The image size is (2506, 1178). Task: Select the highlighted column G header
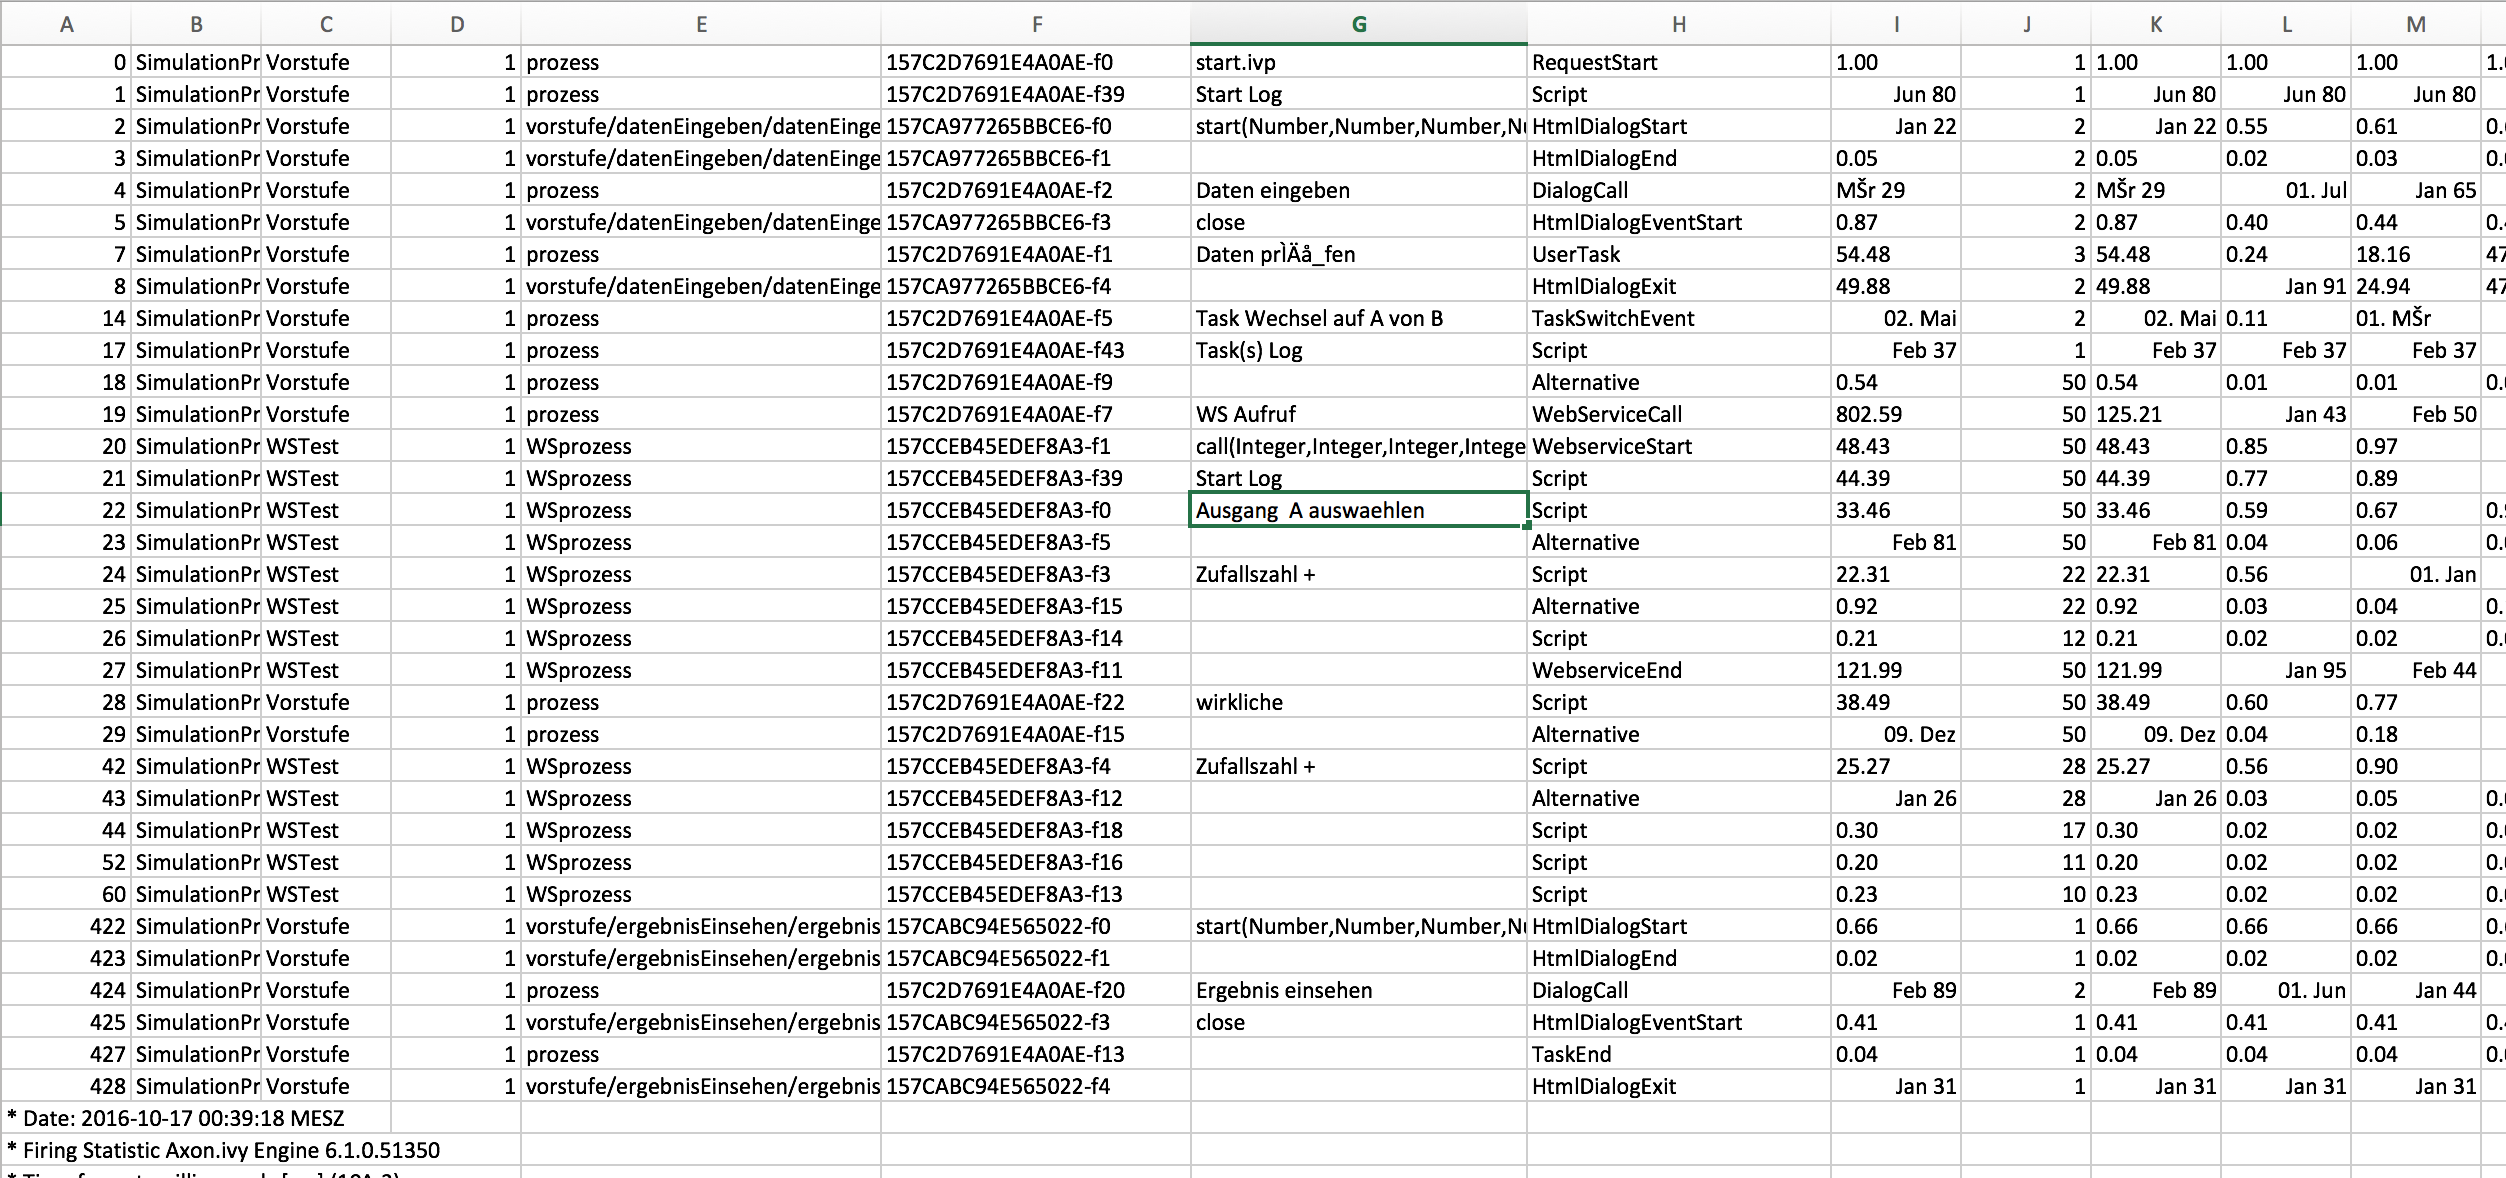[x=1359, y=24]
